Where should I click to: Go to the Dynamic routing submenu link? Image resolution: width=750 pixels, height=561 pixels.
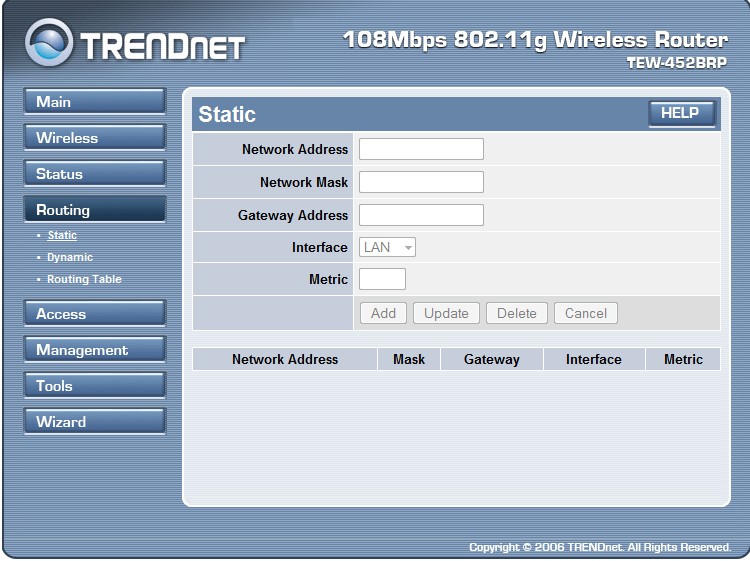click(70, 257)
